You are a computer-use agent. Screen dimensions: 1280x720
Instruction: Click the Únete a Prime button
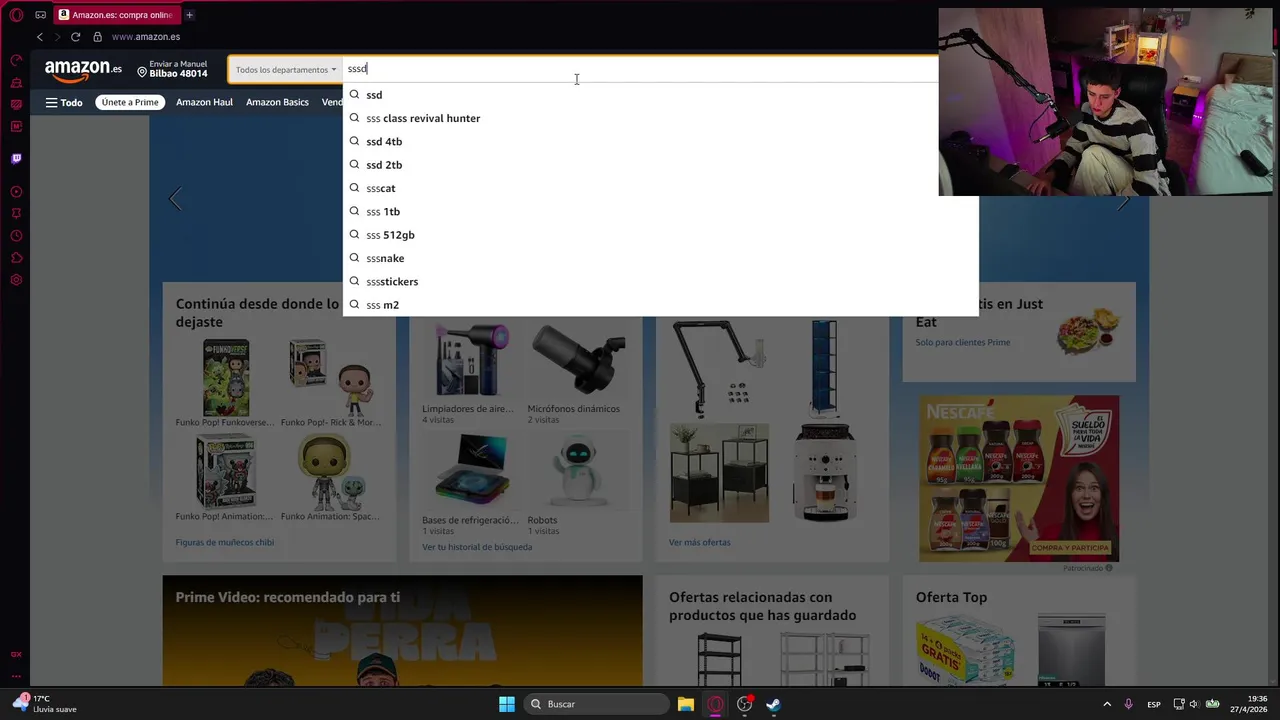point(130,102)
